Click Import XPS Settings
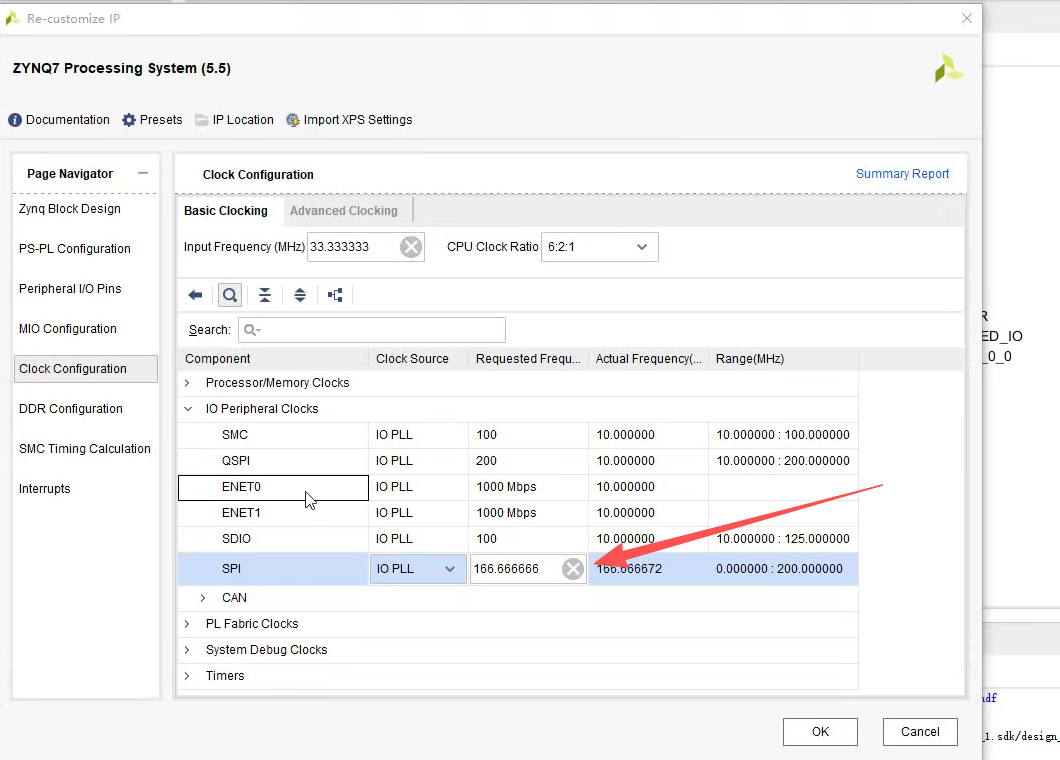 [349, 120]
